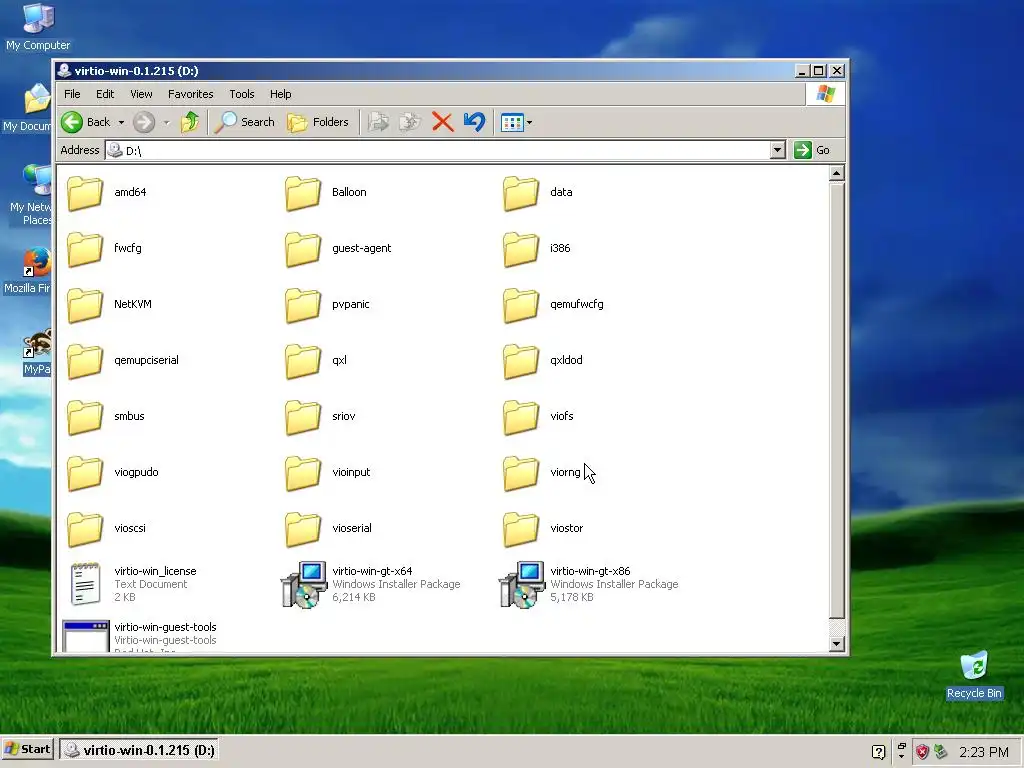Click the Go button
Viewport: 1024px width, 768px height.
pos(812,150)
